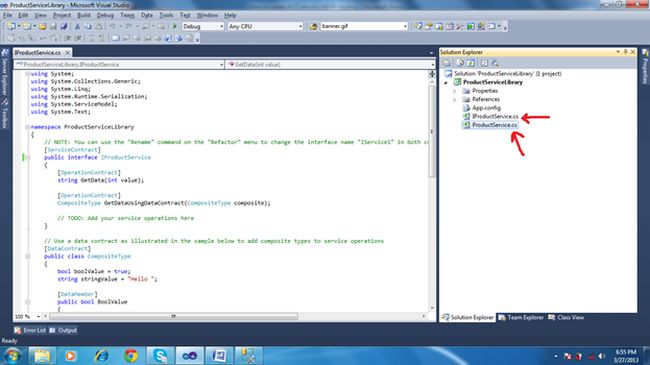Viewport: 650px width, 365px height.
Task: Click the Toolbox icon on standard toolbar
Action: pos(460,26)
